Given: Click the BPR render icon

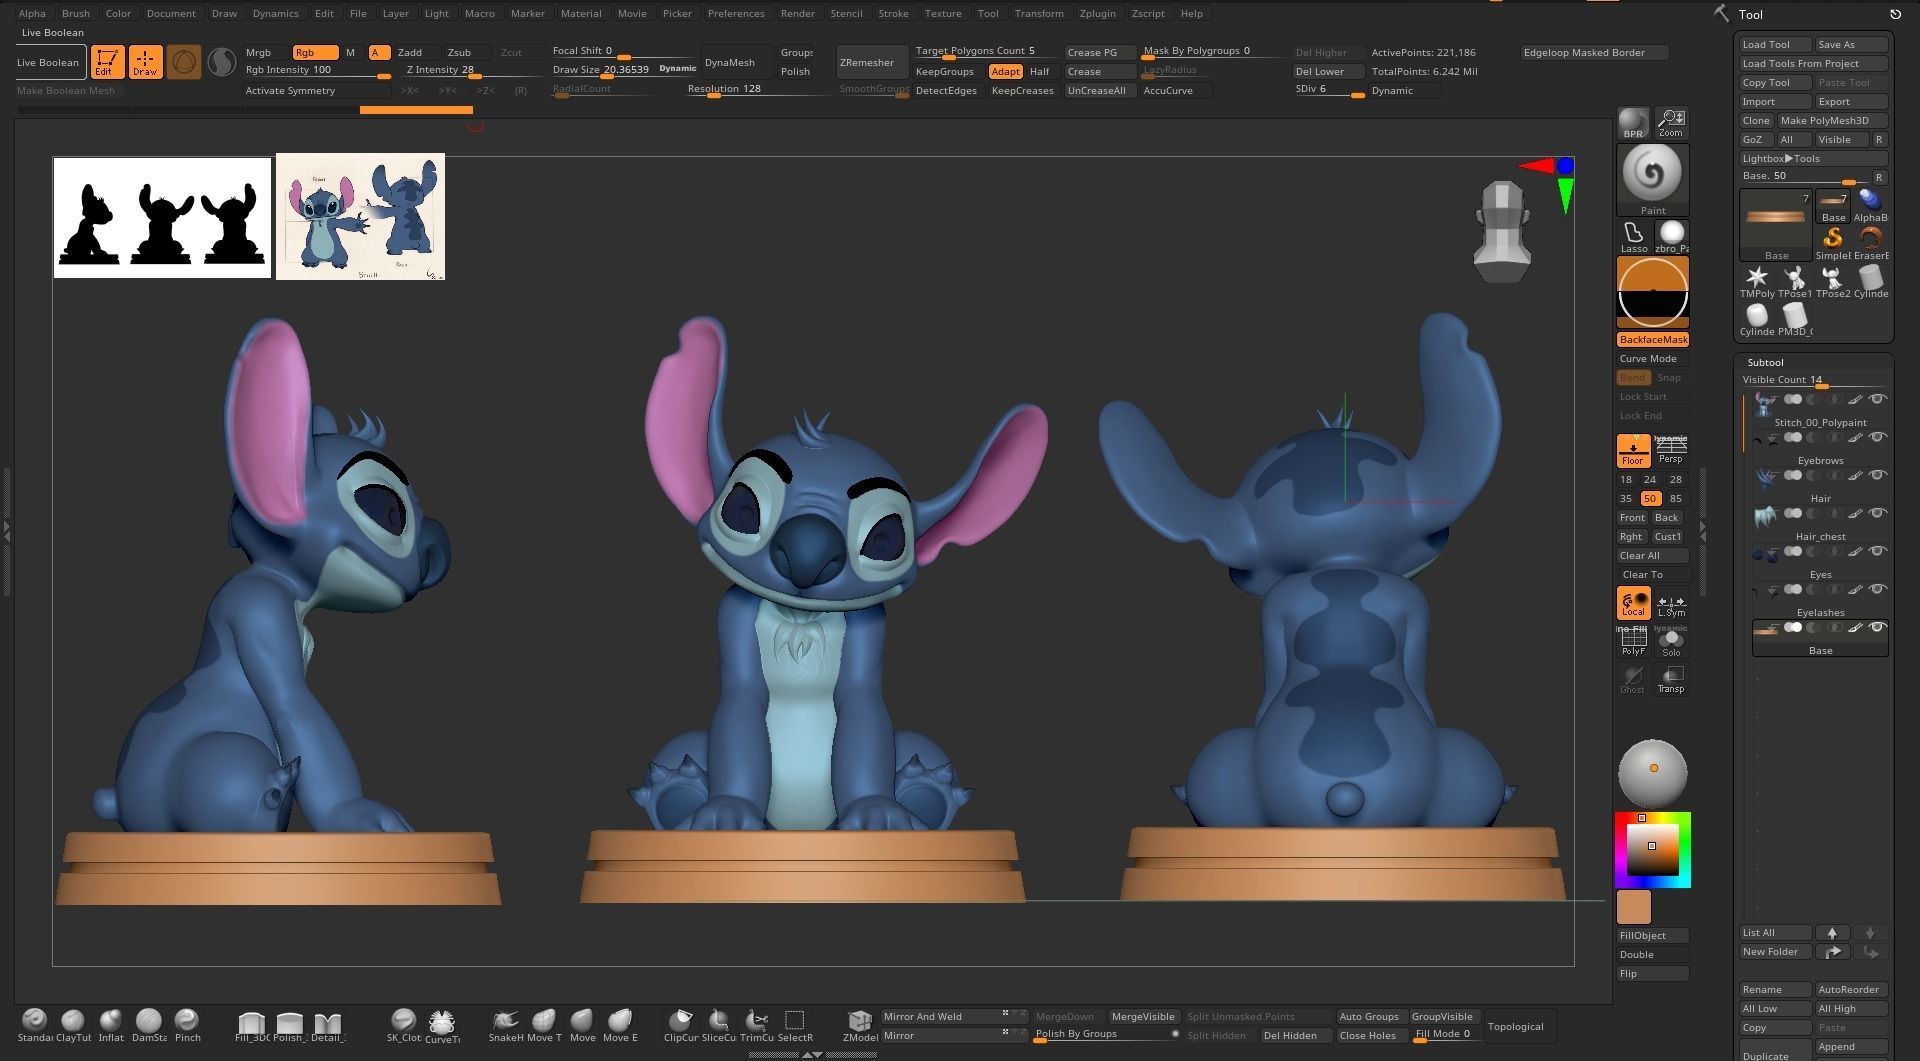Looking at the screenshot, I should pyautogui.click(x=1633, y=123).
